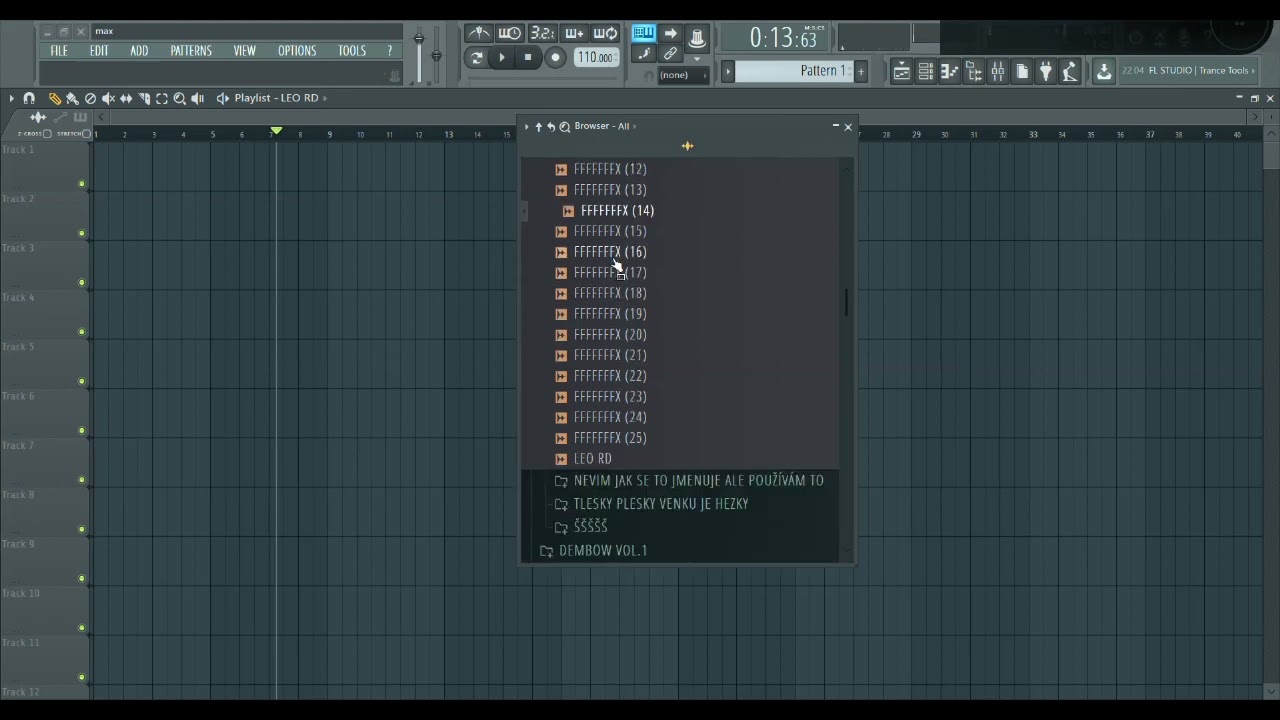Click the wait for input icon

click(x=510, y=34)
